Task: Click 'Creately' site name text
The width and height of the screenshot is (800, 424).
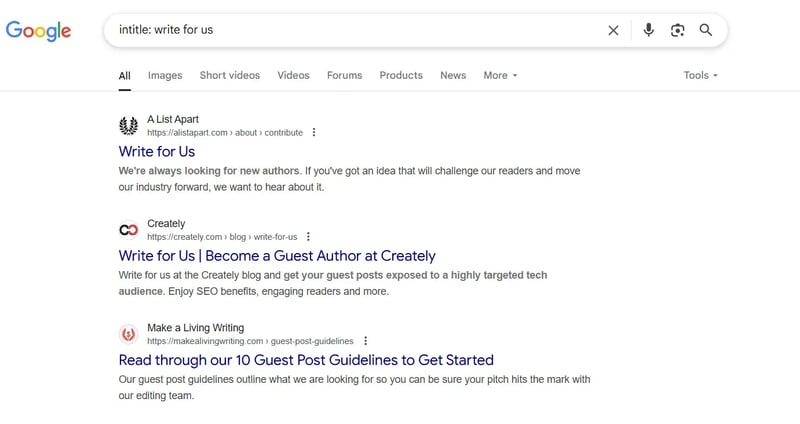Action: click(166, 223)
